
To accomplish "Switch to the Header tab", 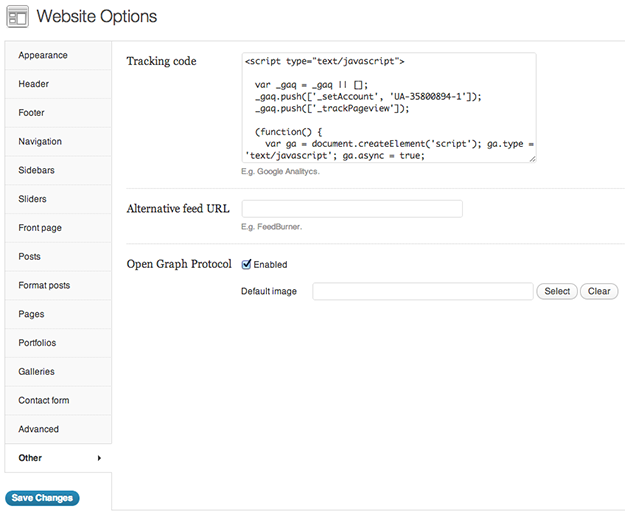I will (33, 85).
